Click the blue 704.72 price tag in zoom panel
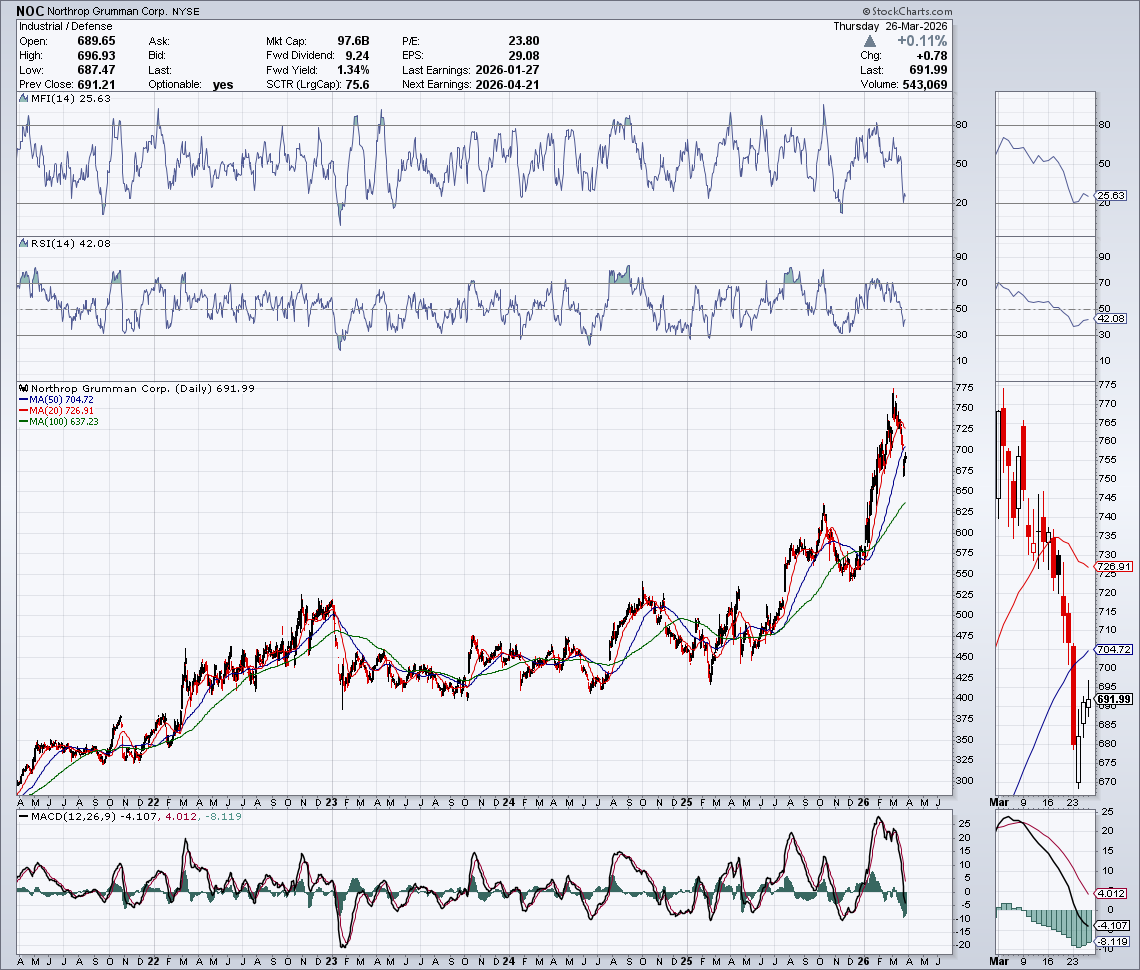The height and width of the screenshot is (970, 1140). [x=1114, y=649]
